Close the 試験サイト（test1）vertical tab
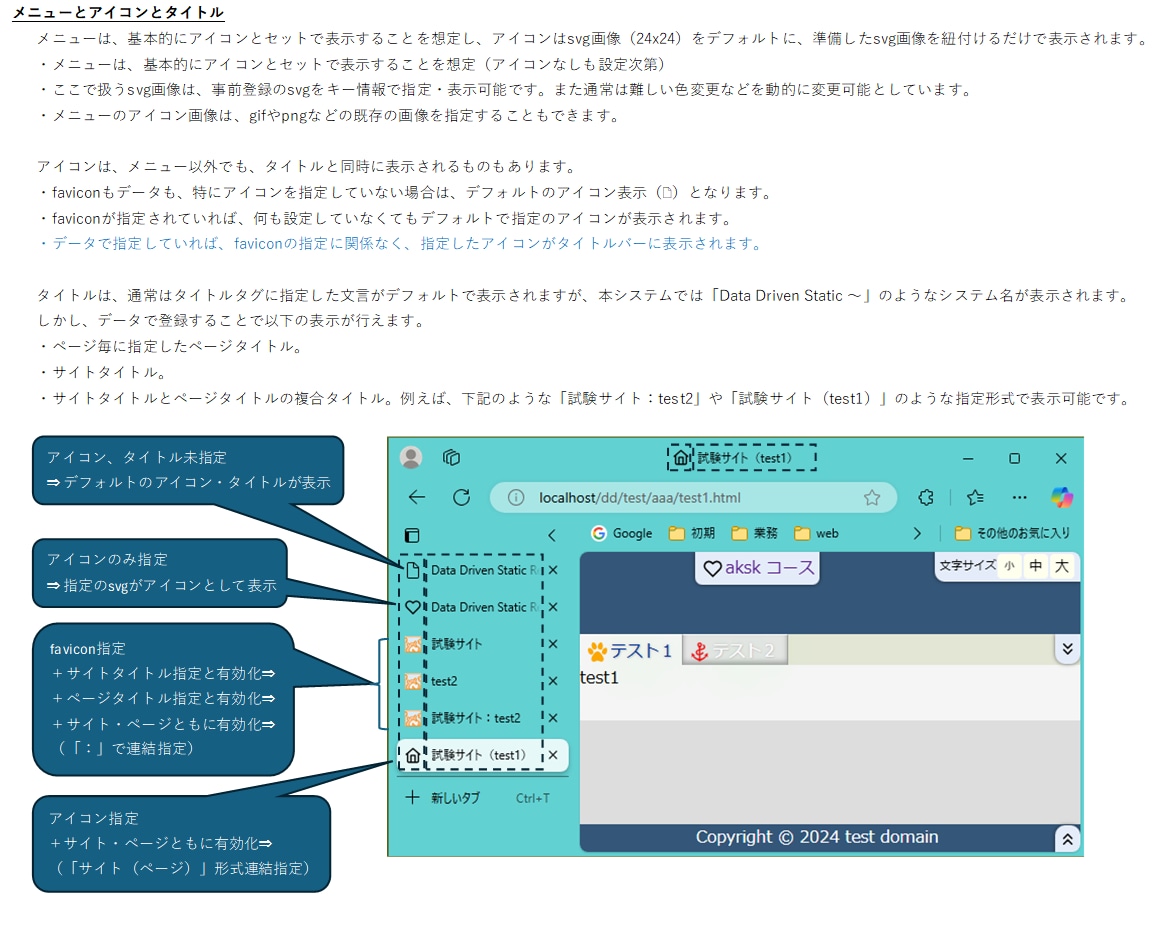1173x927 pixels. coord(553,755)
